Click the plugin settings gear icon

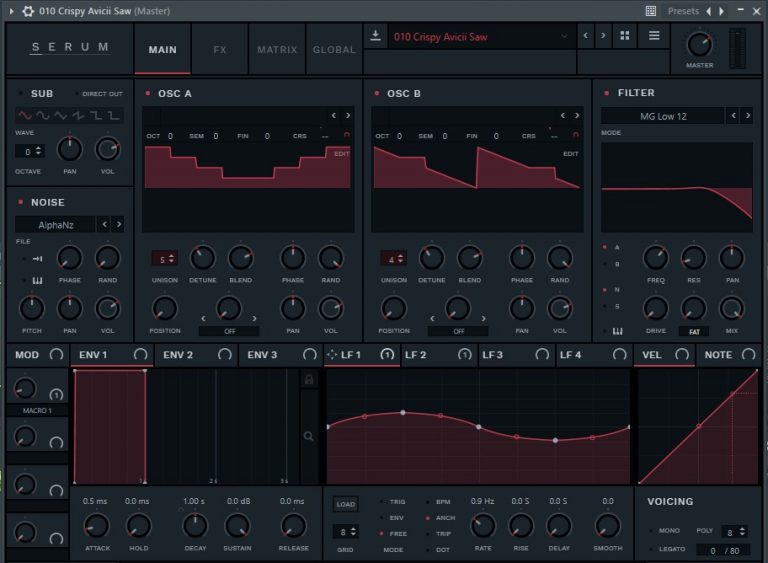tap(28, 11)
